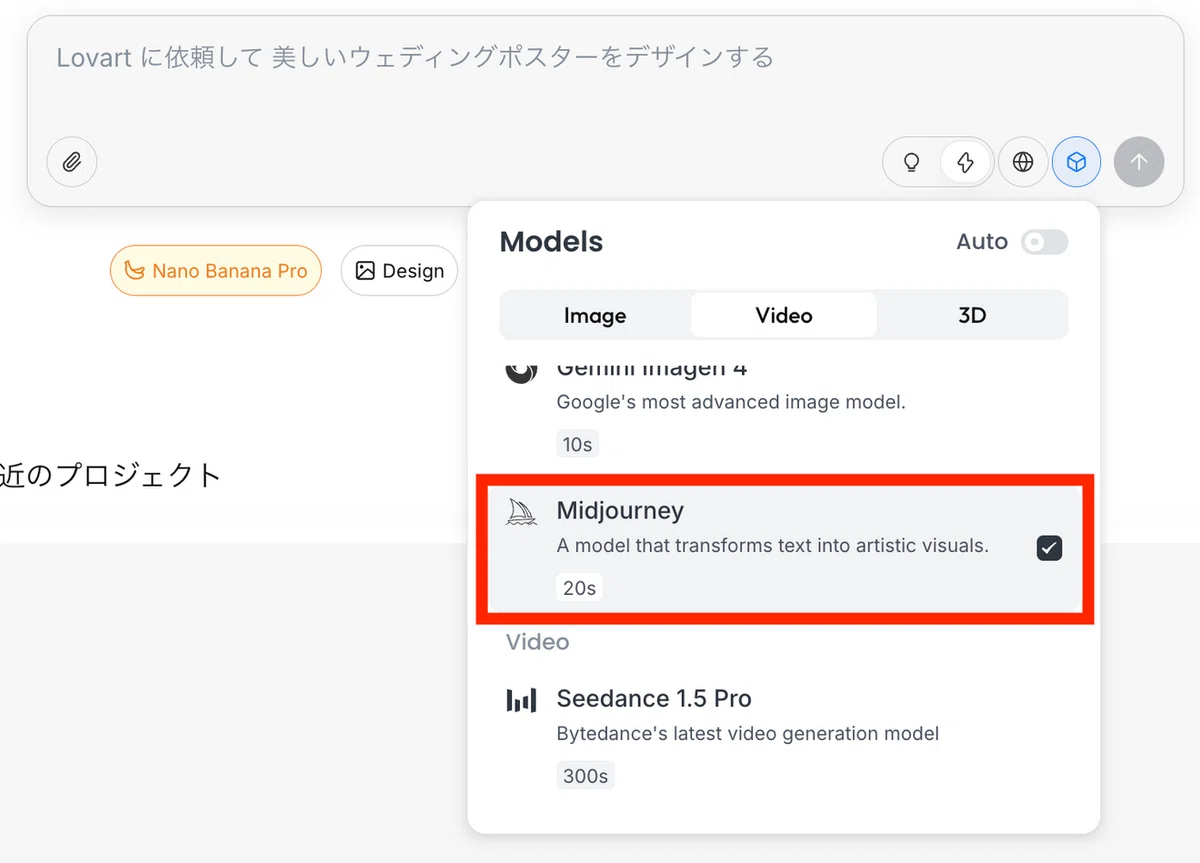The height and width of the screenshot is (863, 1200).
Task: Click the globe web search icon
Action: pos(1023,162)
